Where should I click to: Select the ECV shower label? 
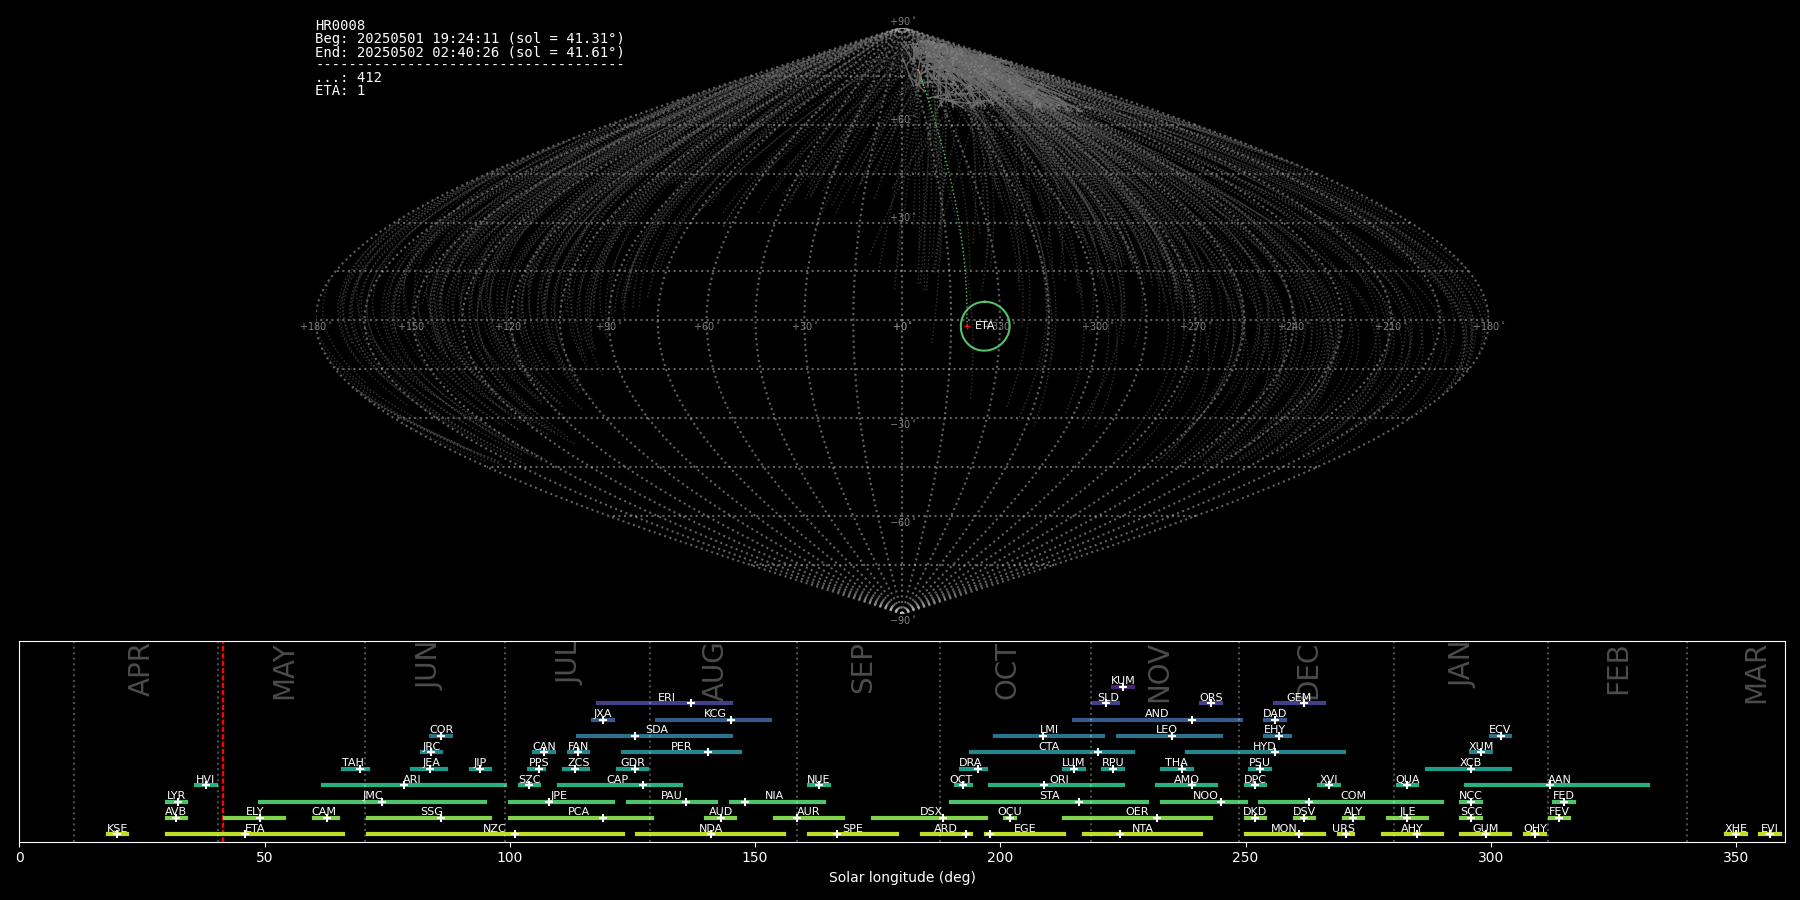click(1499, 729)
